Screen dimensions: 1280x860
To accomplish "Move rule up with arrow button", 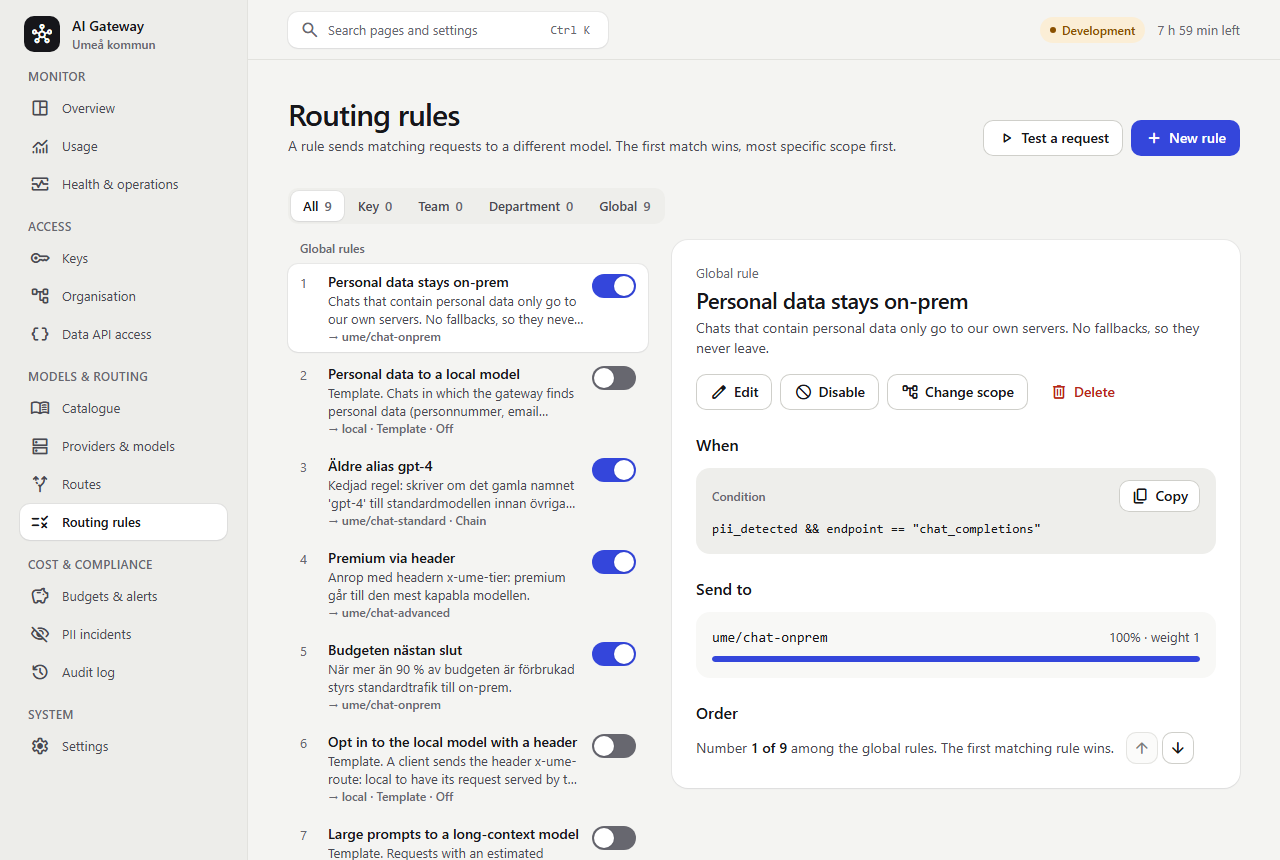I will (x=1142, y=748).
